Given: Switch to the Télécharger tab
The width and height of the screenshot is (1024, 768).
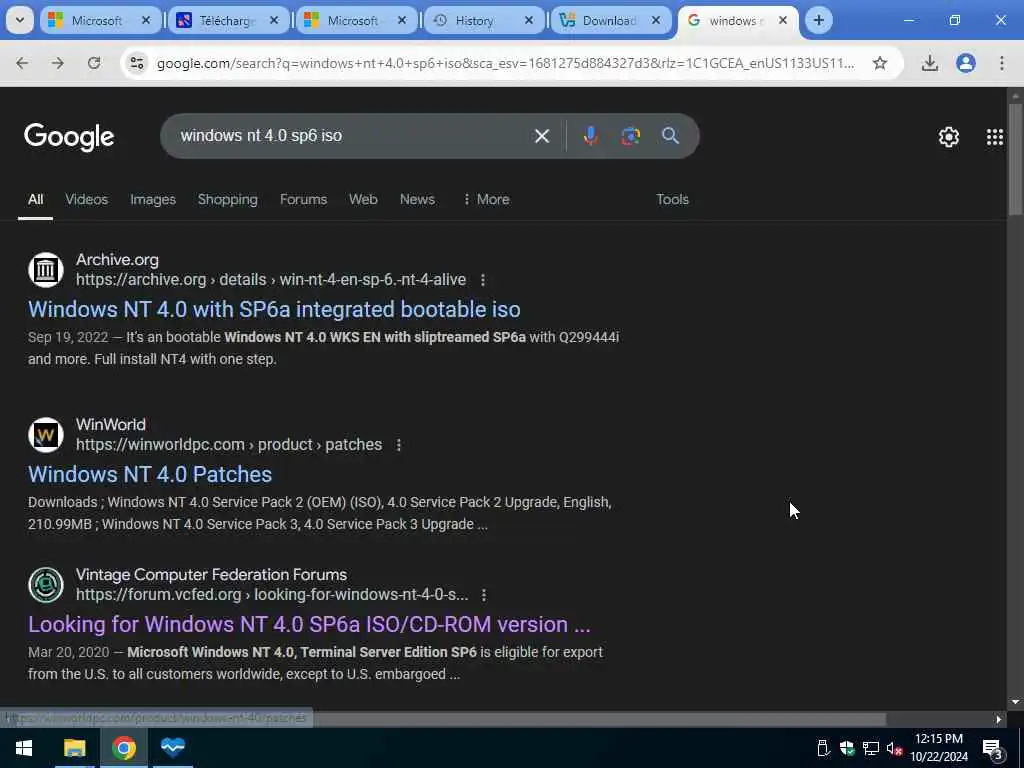Looking at the screenshot, I should [x=227, y=21].
